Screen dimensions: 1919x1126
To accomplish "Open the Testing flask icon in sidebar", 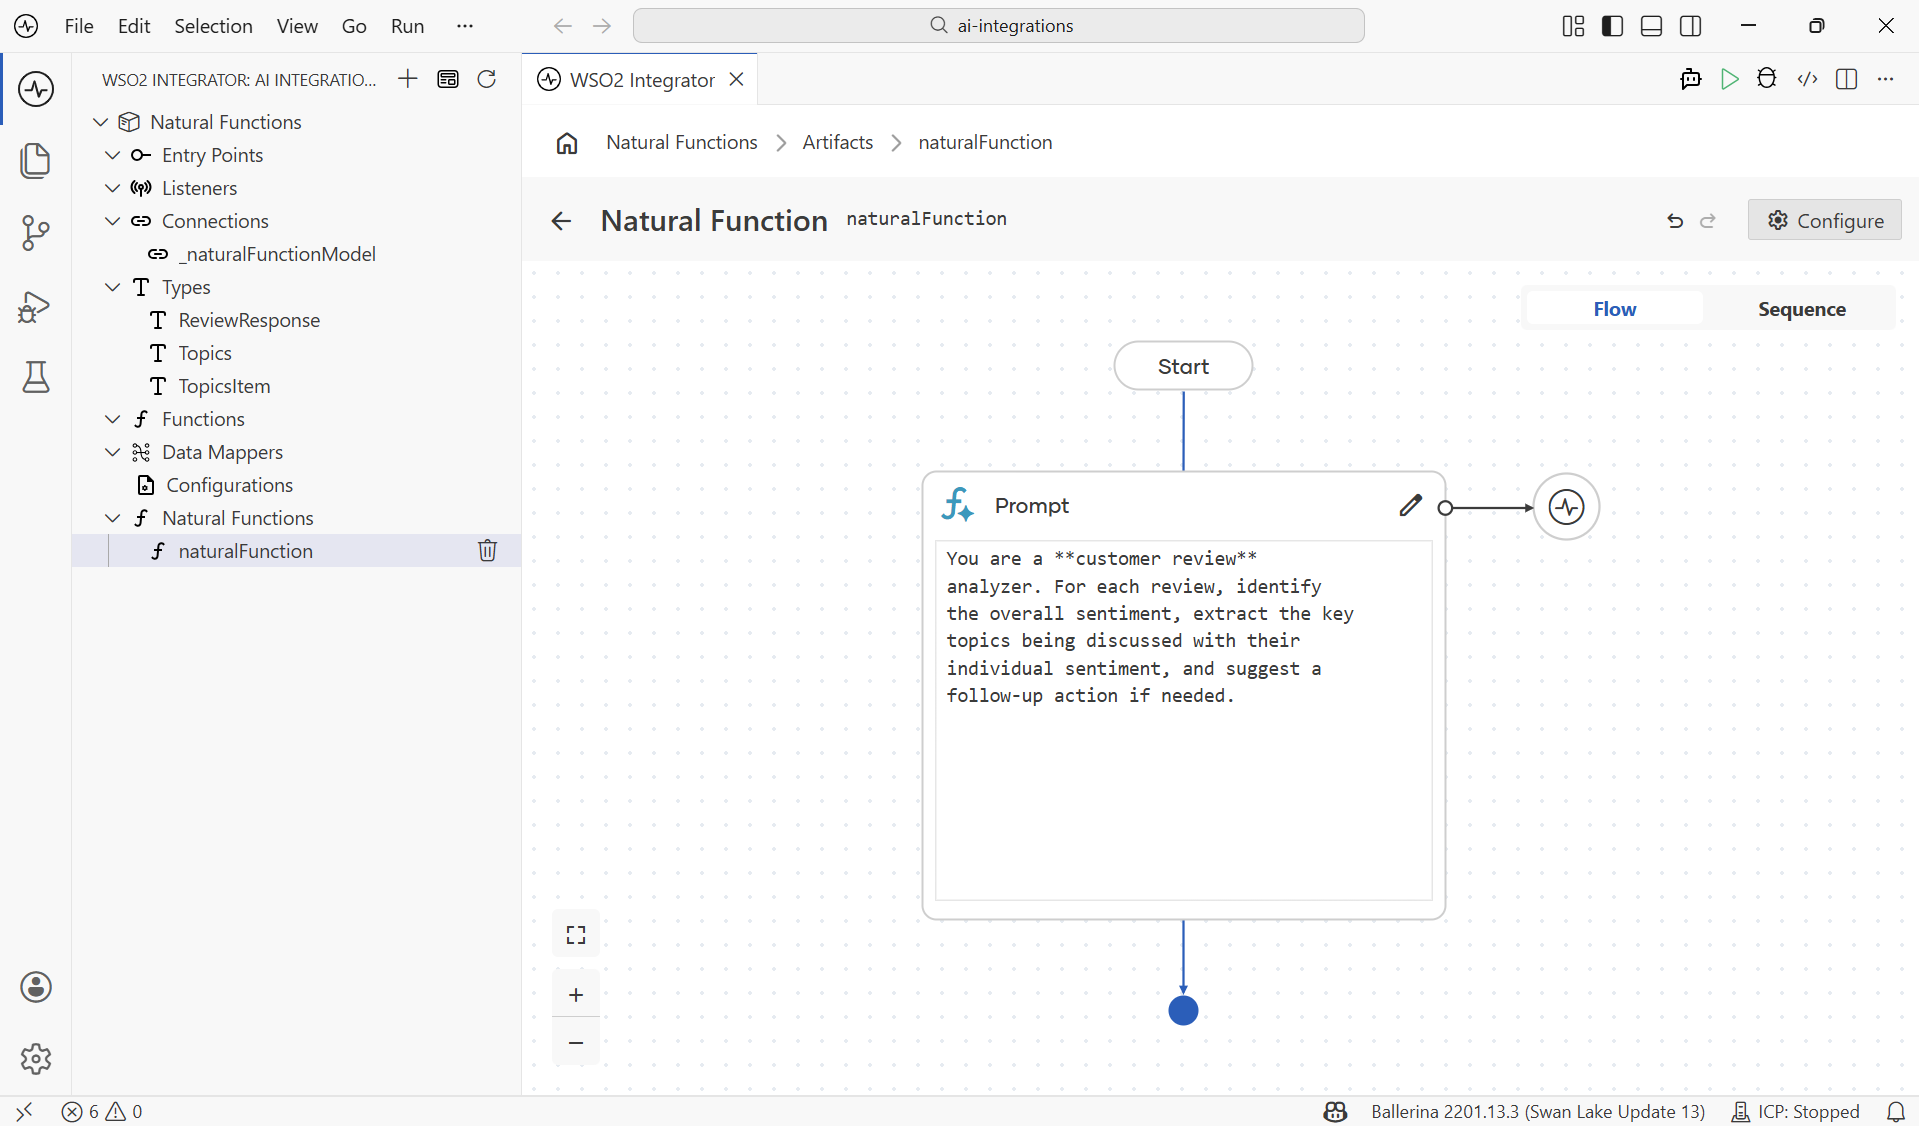I will pyautogui.click(x=36, y=377).
